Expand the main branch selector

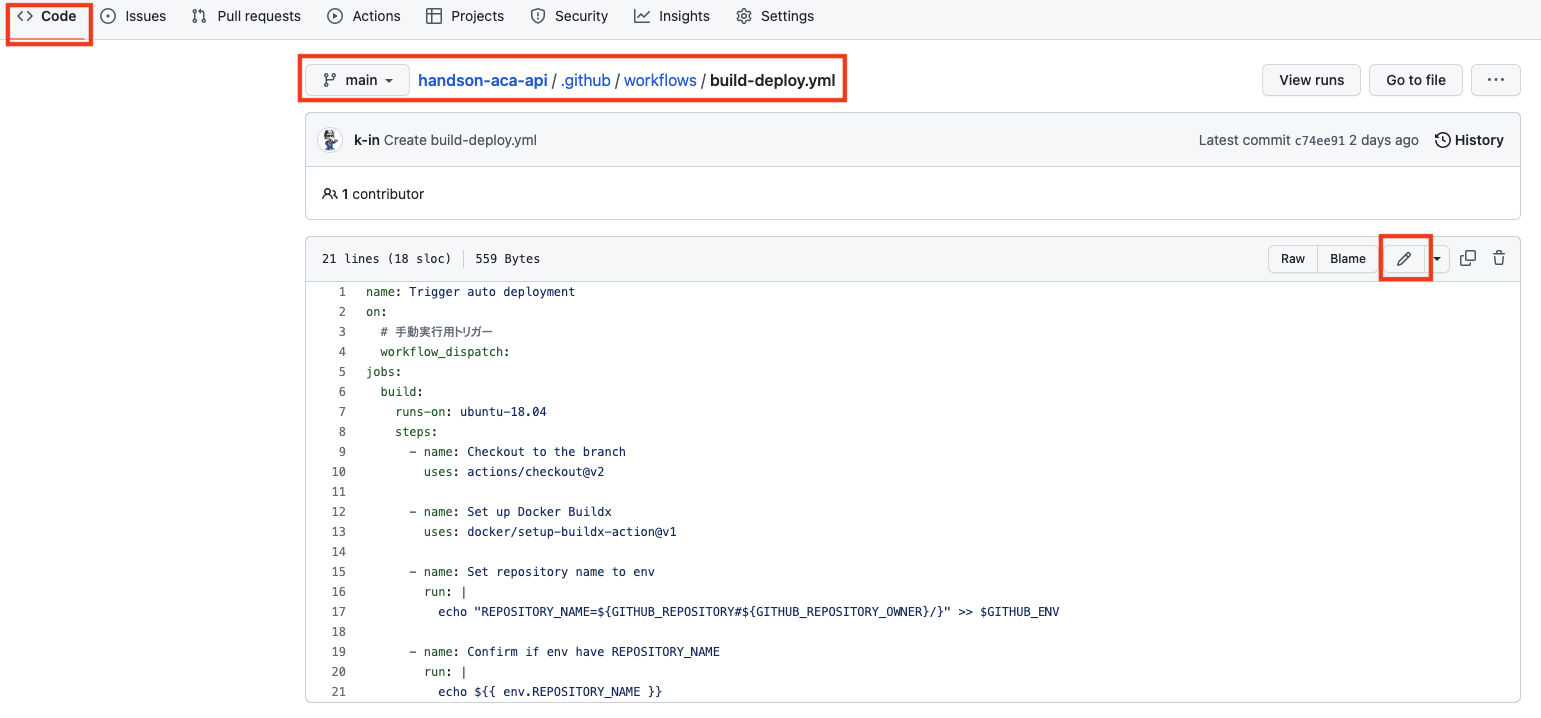pyautogui.click(x=358, y=80)
